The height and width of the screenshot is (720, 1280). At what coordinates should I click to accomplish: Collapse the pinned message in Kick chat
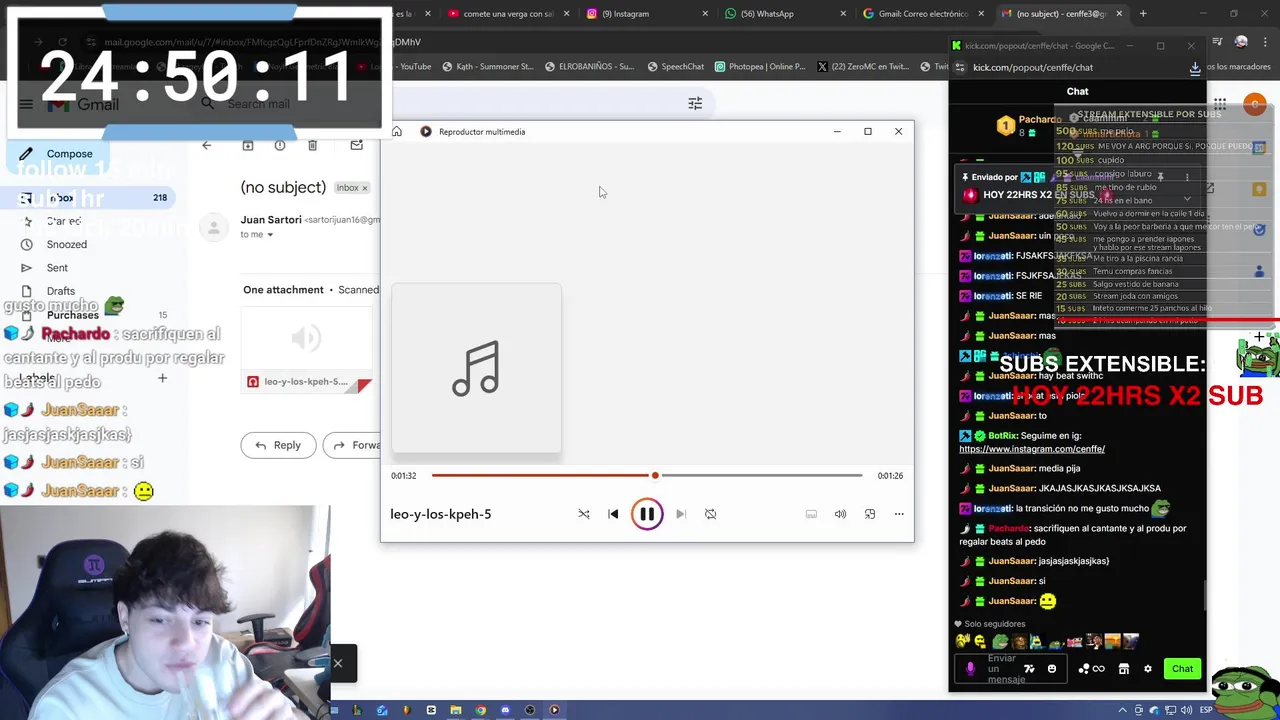click(1187, 197)
